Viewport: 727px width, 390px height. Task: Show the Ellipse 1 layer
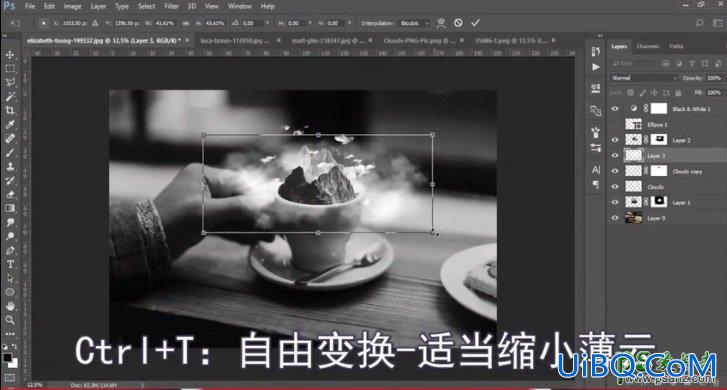[x=615, y=124]
